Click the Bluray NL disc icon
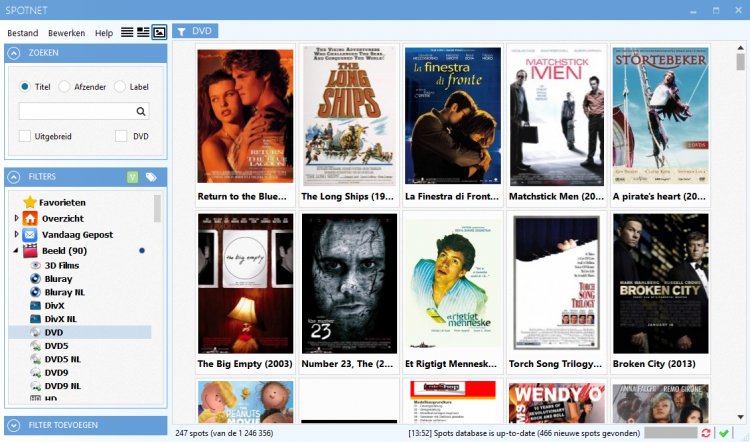This screenshot has width=750, height=442. [x=35, y=292]
